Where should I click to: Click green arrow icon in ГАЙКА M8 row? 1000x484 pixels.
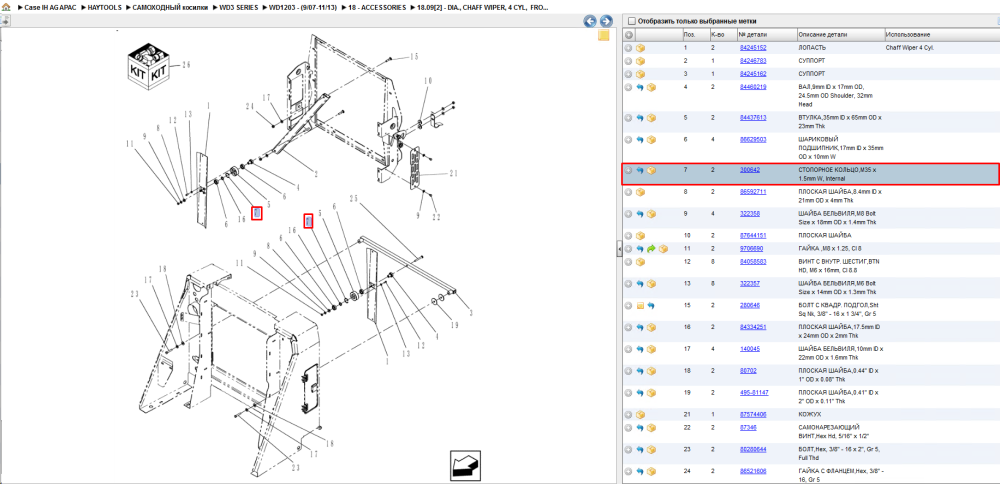point(652,249)
